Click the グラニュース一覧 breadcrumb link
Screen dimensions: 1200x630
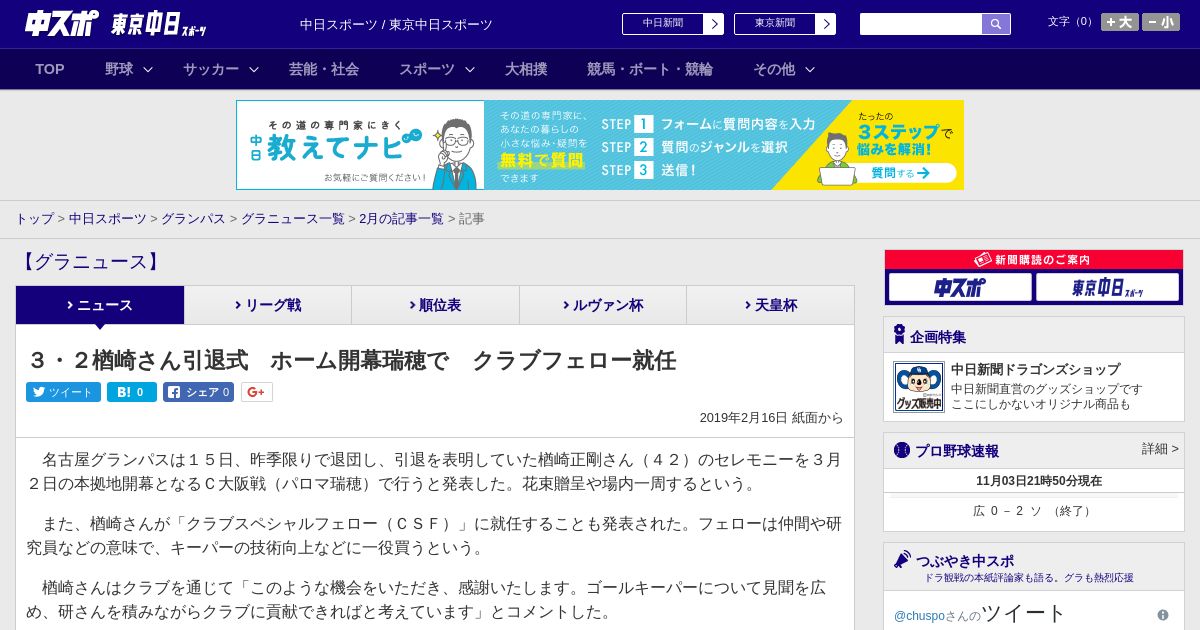coord(292,219)
